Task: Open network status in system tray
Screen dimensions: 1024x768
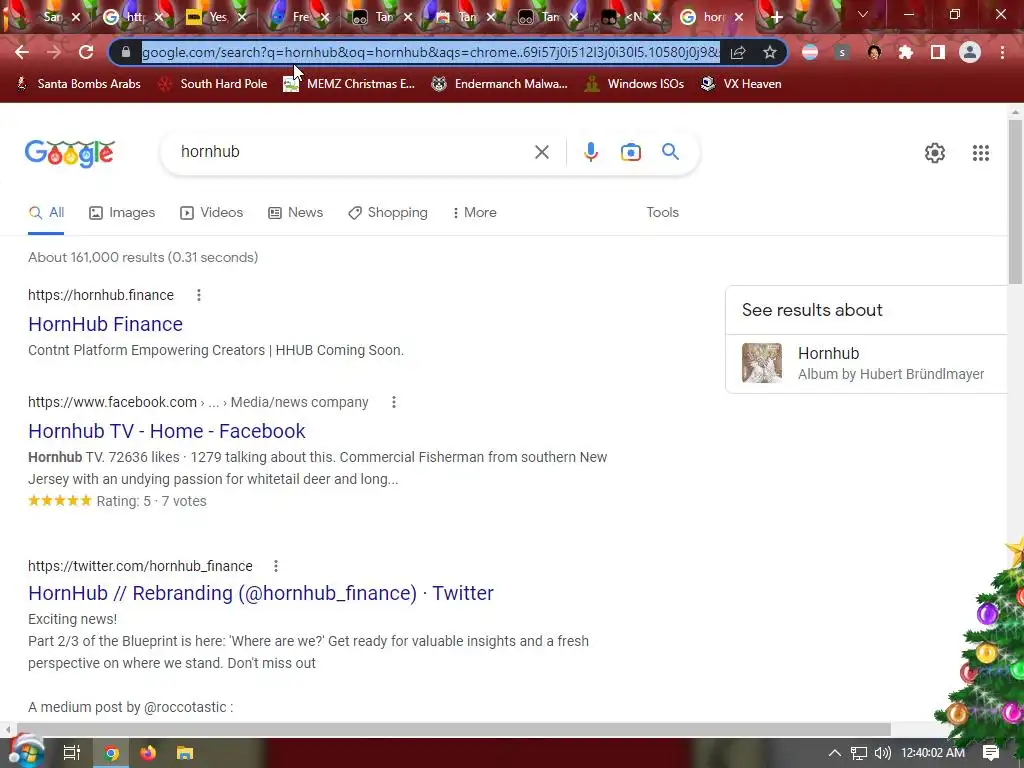Action: tap(859, 753)
